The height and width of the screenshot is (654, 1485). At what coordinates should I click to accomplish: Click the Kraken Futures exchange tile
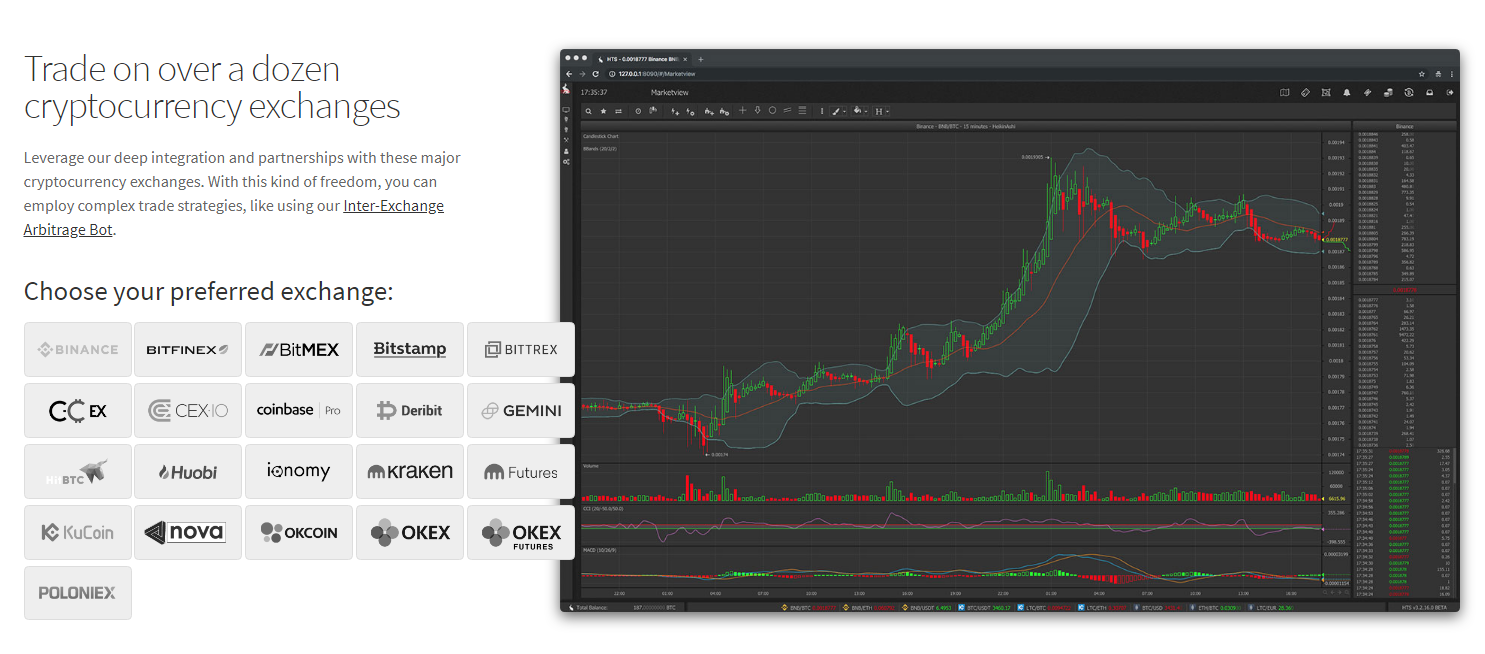point(521,471)
